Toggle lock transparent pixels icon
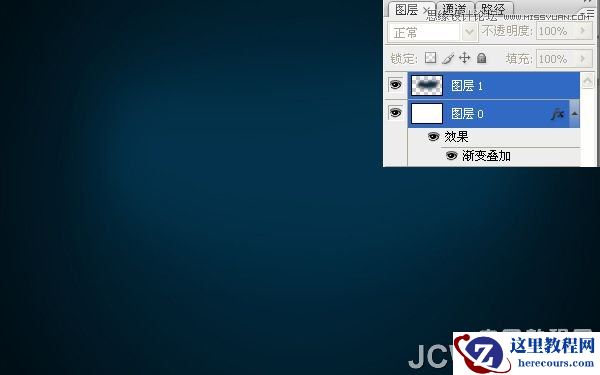Image resolution: width=600 pixels, height=375 pixels. [x=430, y=58]
